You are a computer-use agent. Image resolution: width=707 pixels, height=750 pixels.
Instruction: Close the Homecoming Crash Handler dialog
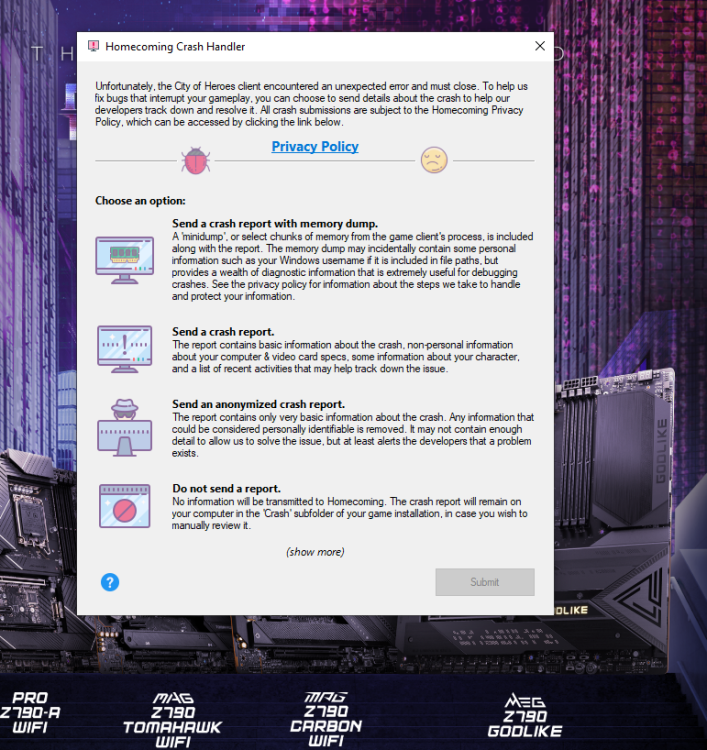pos(540,47)
